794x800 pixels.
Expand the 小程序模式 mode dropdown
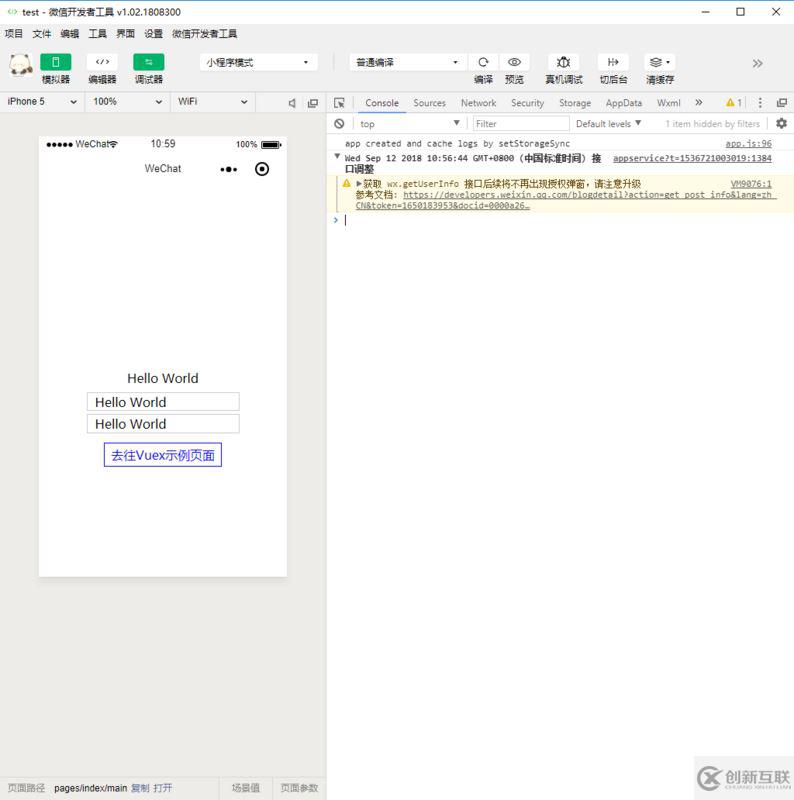(x=259, y=62)
